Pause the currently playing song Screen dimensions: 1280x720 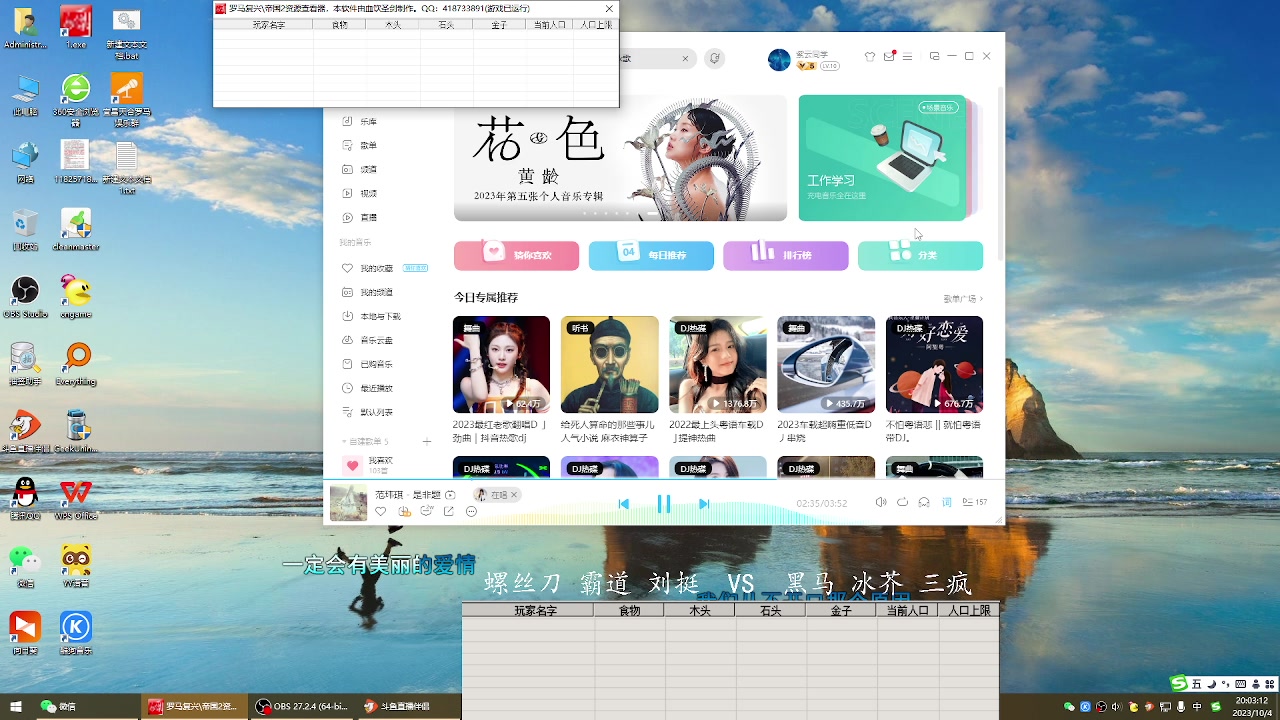664,503
